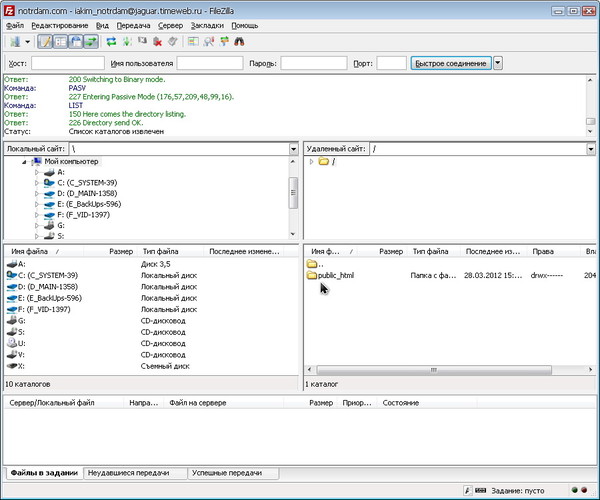Toggle directory comparison icon
The image size is (600, 500).
pyautogui.click(x=209, y=42)
